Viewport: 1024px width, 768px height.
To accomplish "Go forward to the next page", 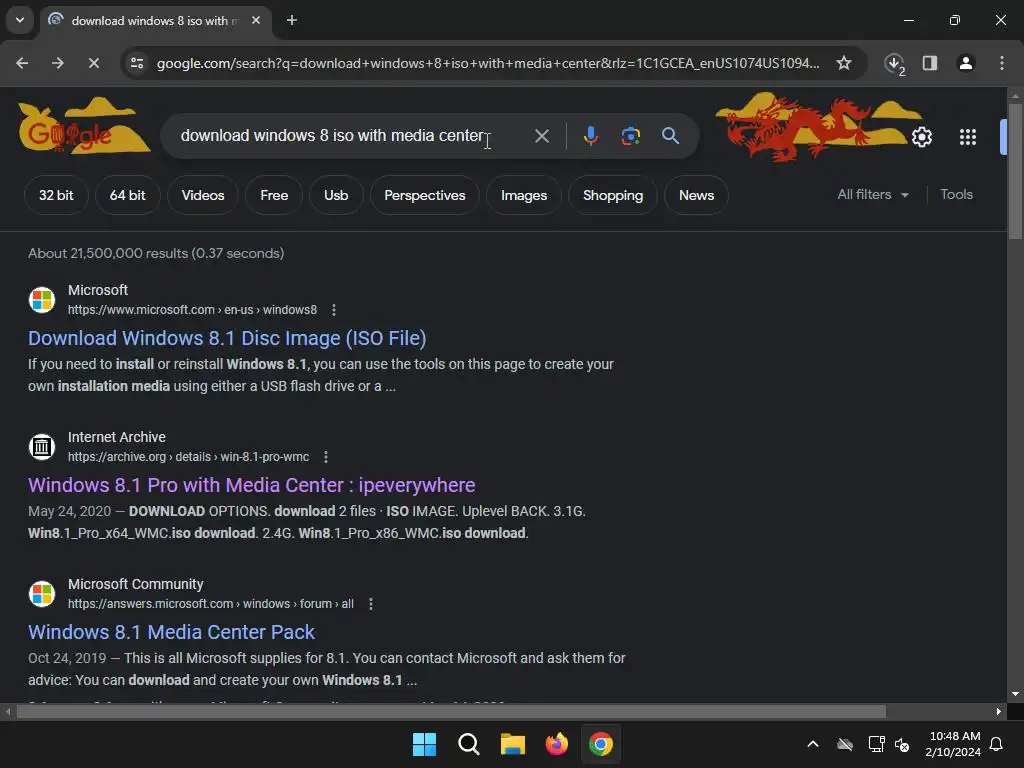I will tap(57, 63).
